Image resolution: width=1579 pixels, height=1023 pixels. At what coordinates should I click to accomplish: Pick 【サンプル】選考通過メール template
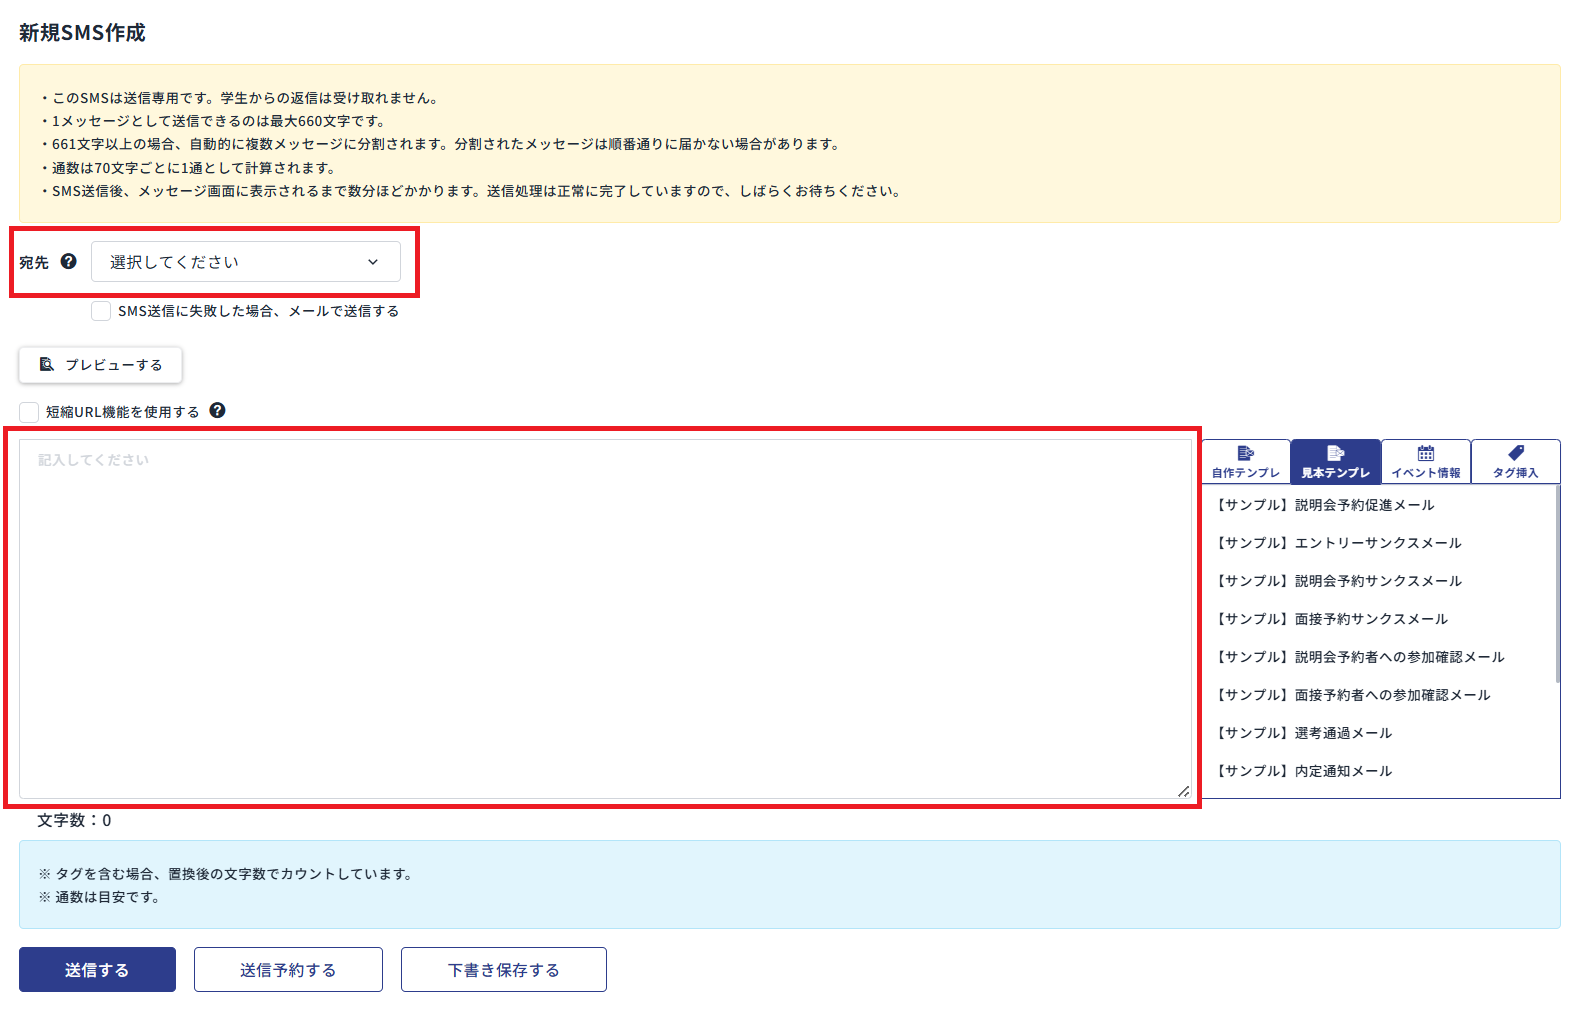[x=1303, y=733]
